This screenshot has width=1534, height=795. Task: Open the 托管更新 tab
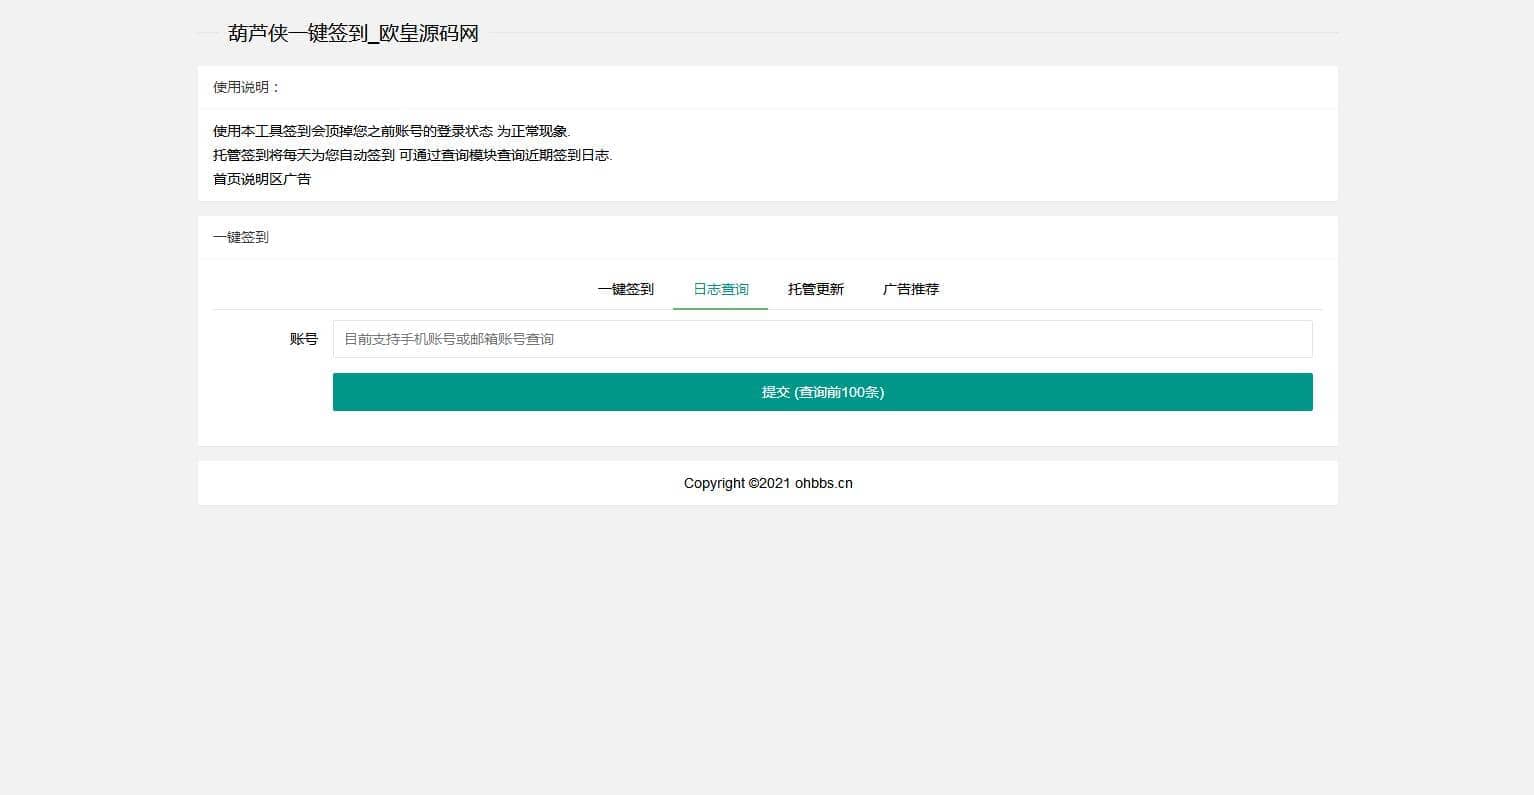(815, 289)
